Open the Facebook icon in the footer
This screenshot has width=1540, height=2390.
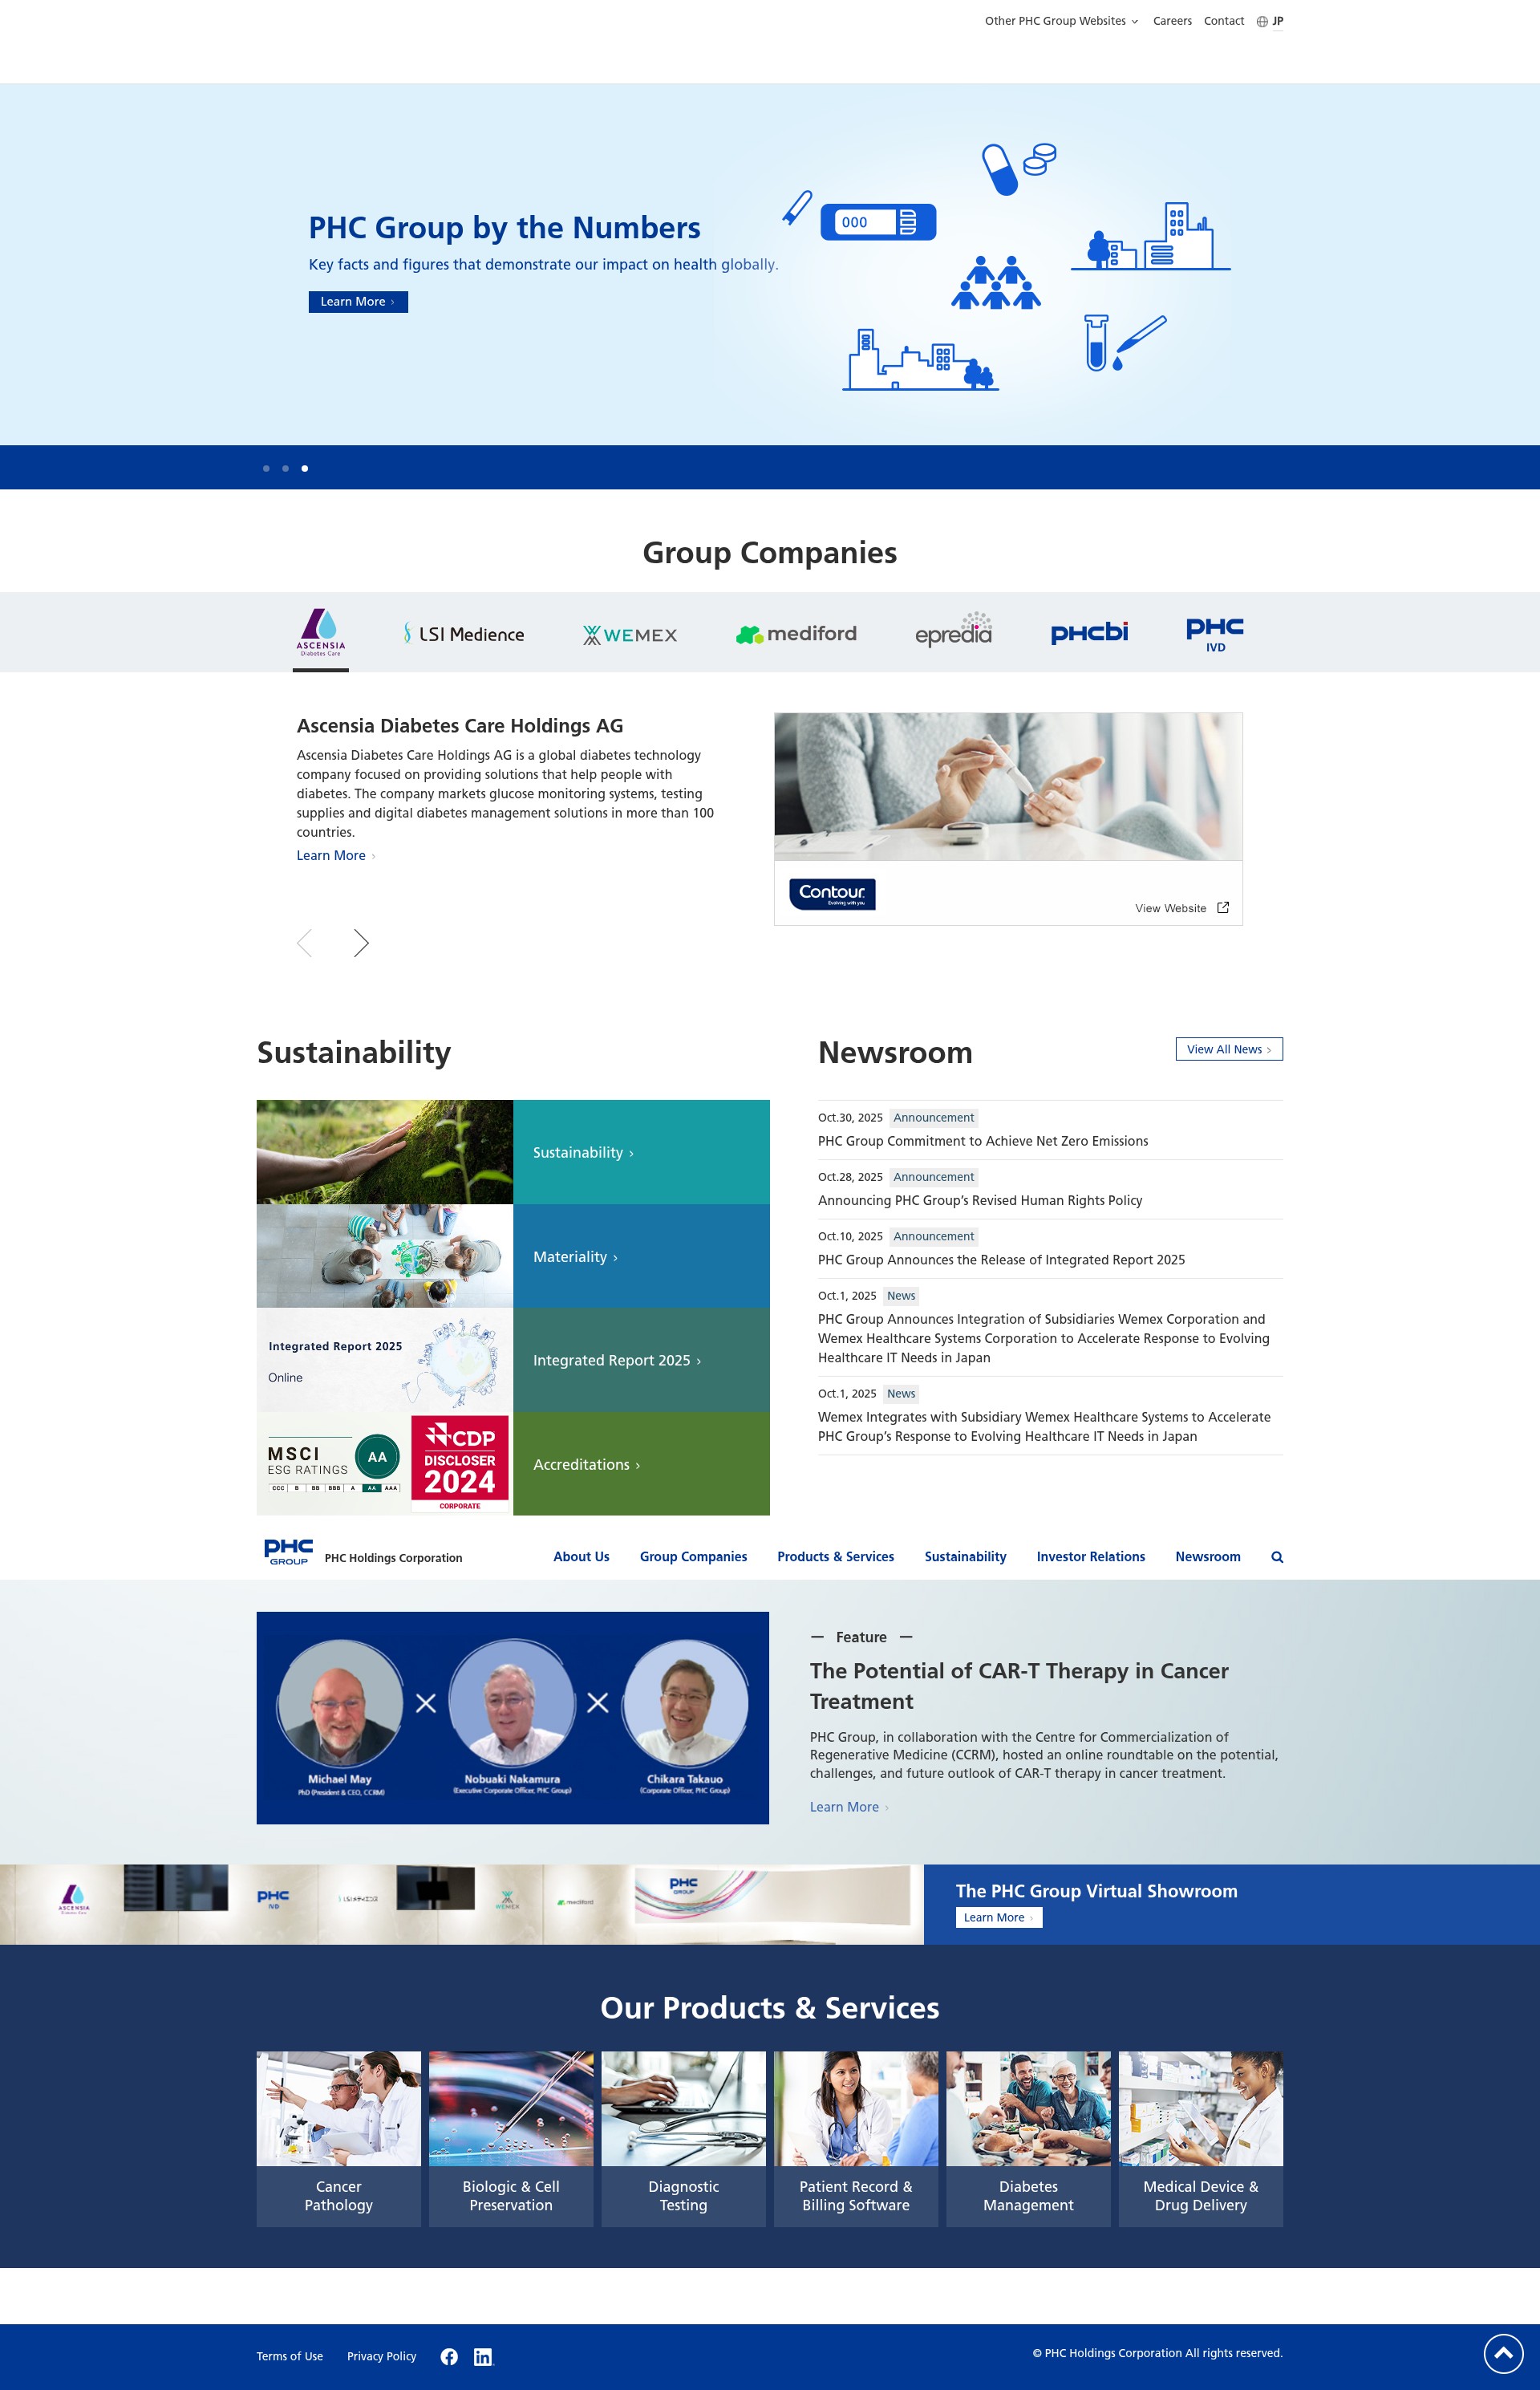[449, 2357]
